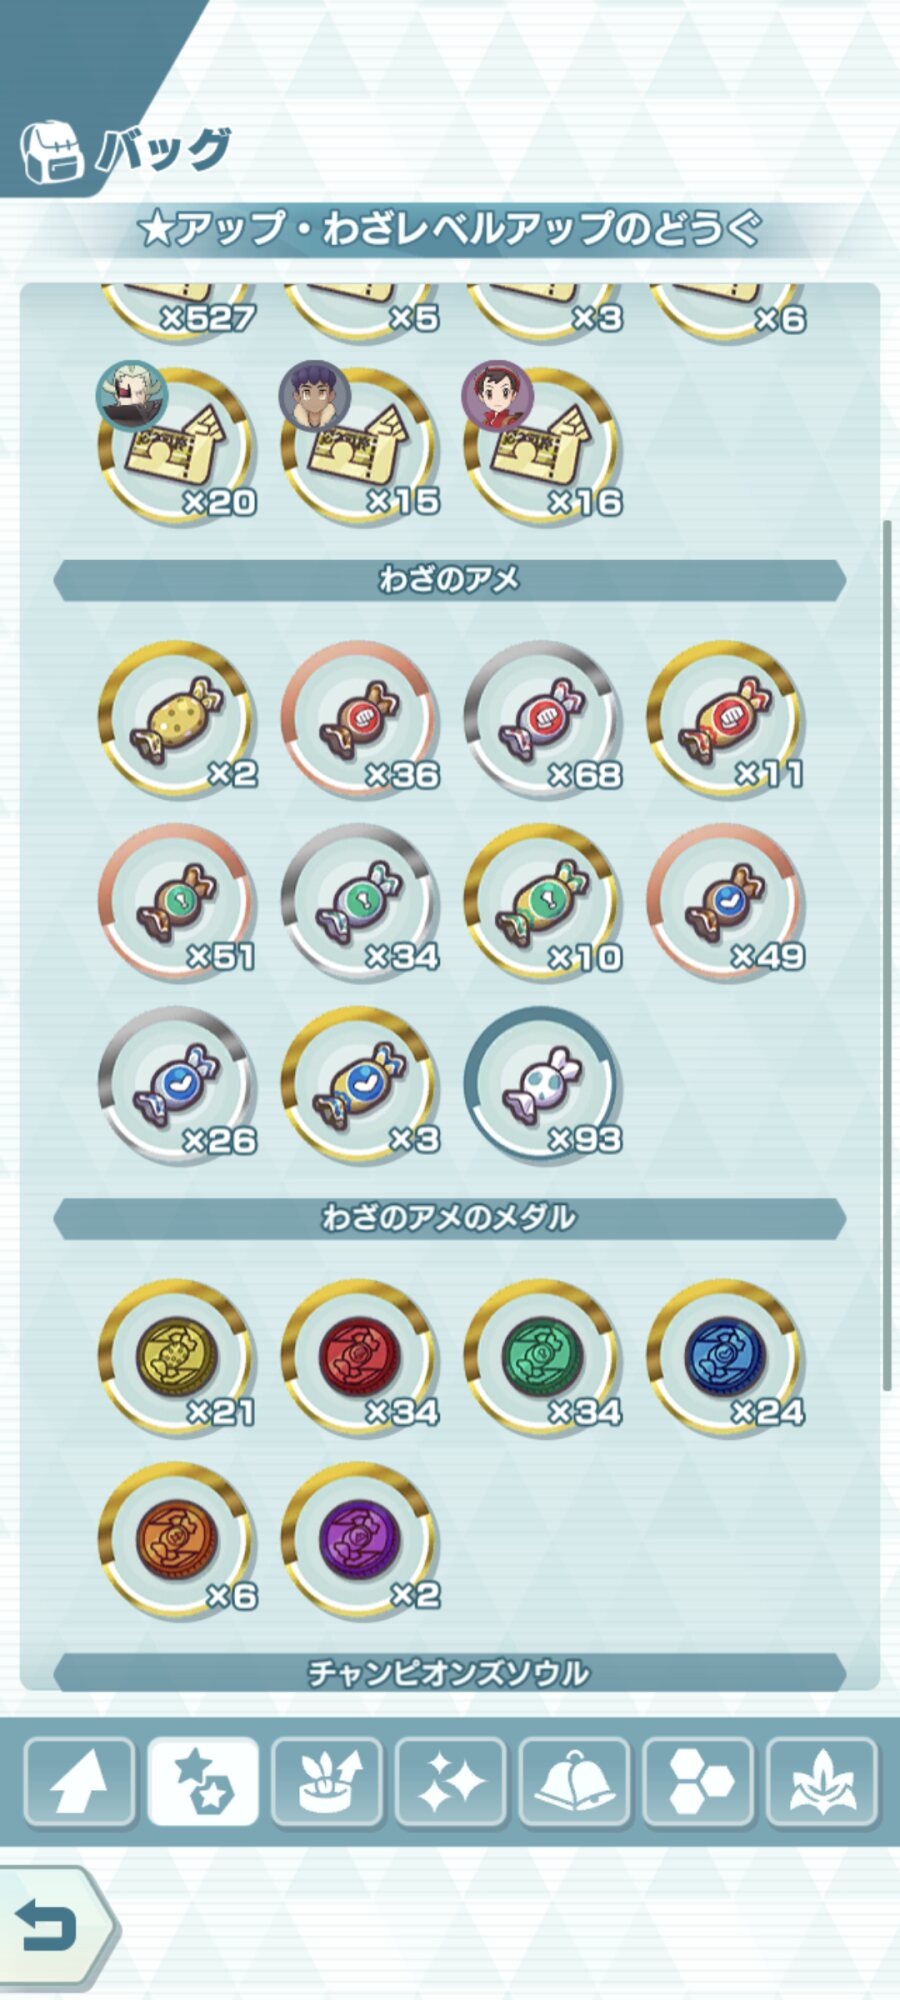Switch to the up-arrow level-up items tab
Screen dimensions: 900x2000
pyautogui.click(x=79, y=1782)
